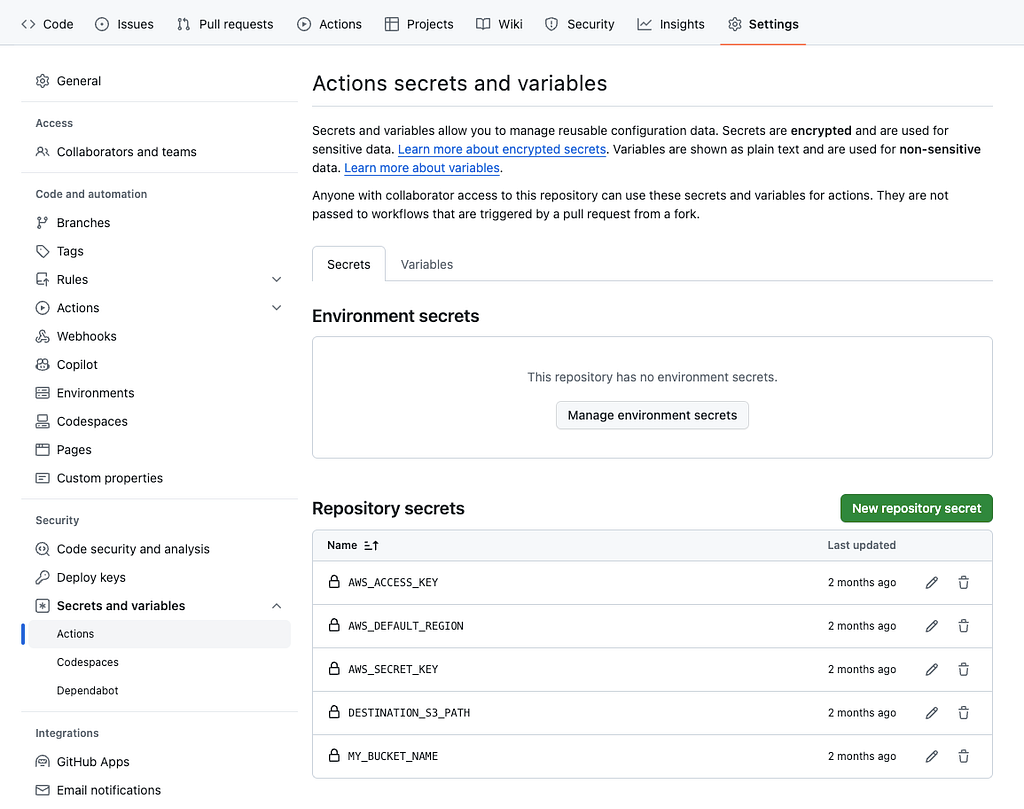Image resolution: width=1024 pixels, height=809 pixels.
Task: Open Learn more about variables link
Action: click(x=421, y=168)
